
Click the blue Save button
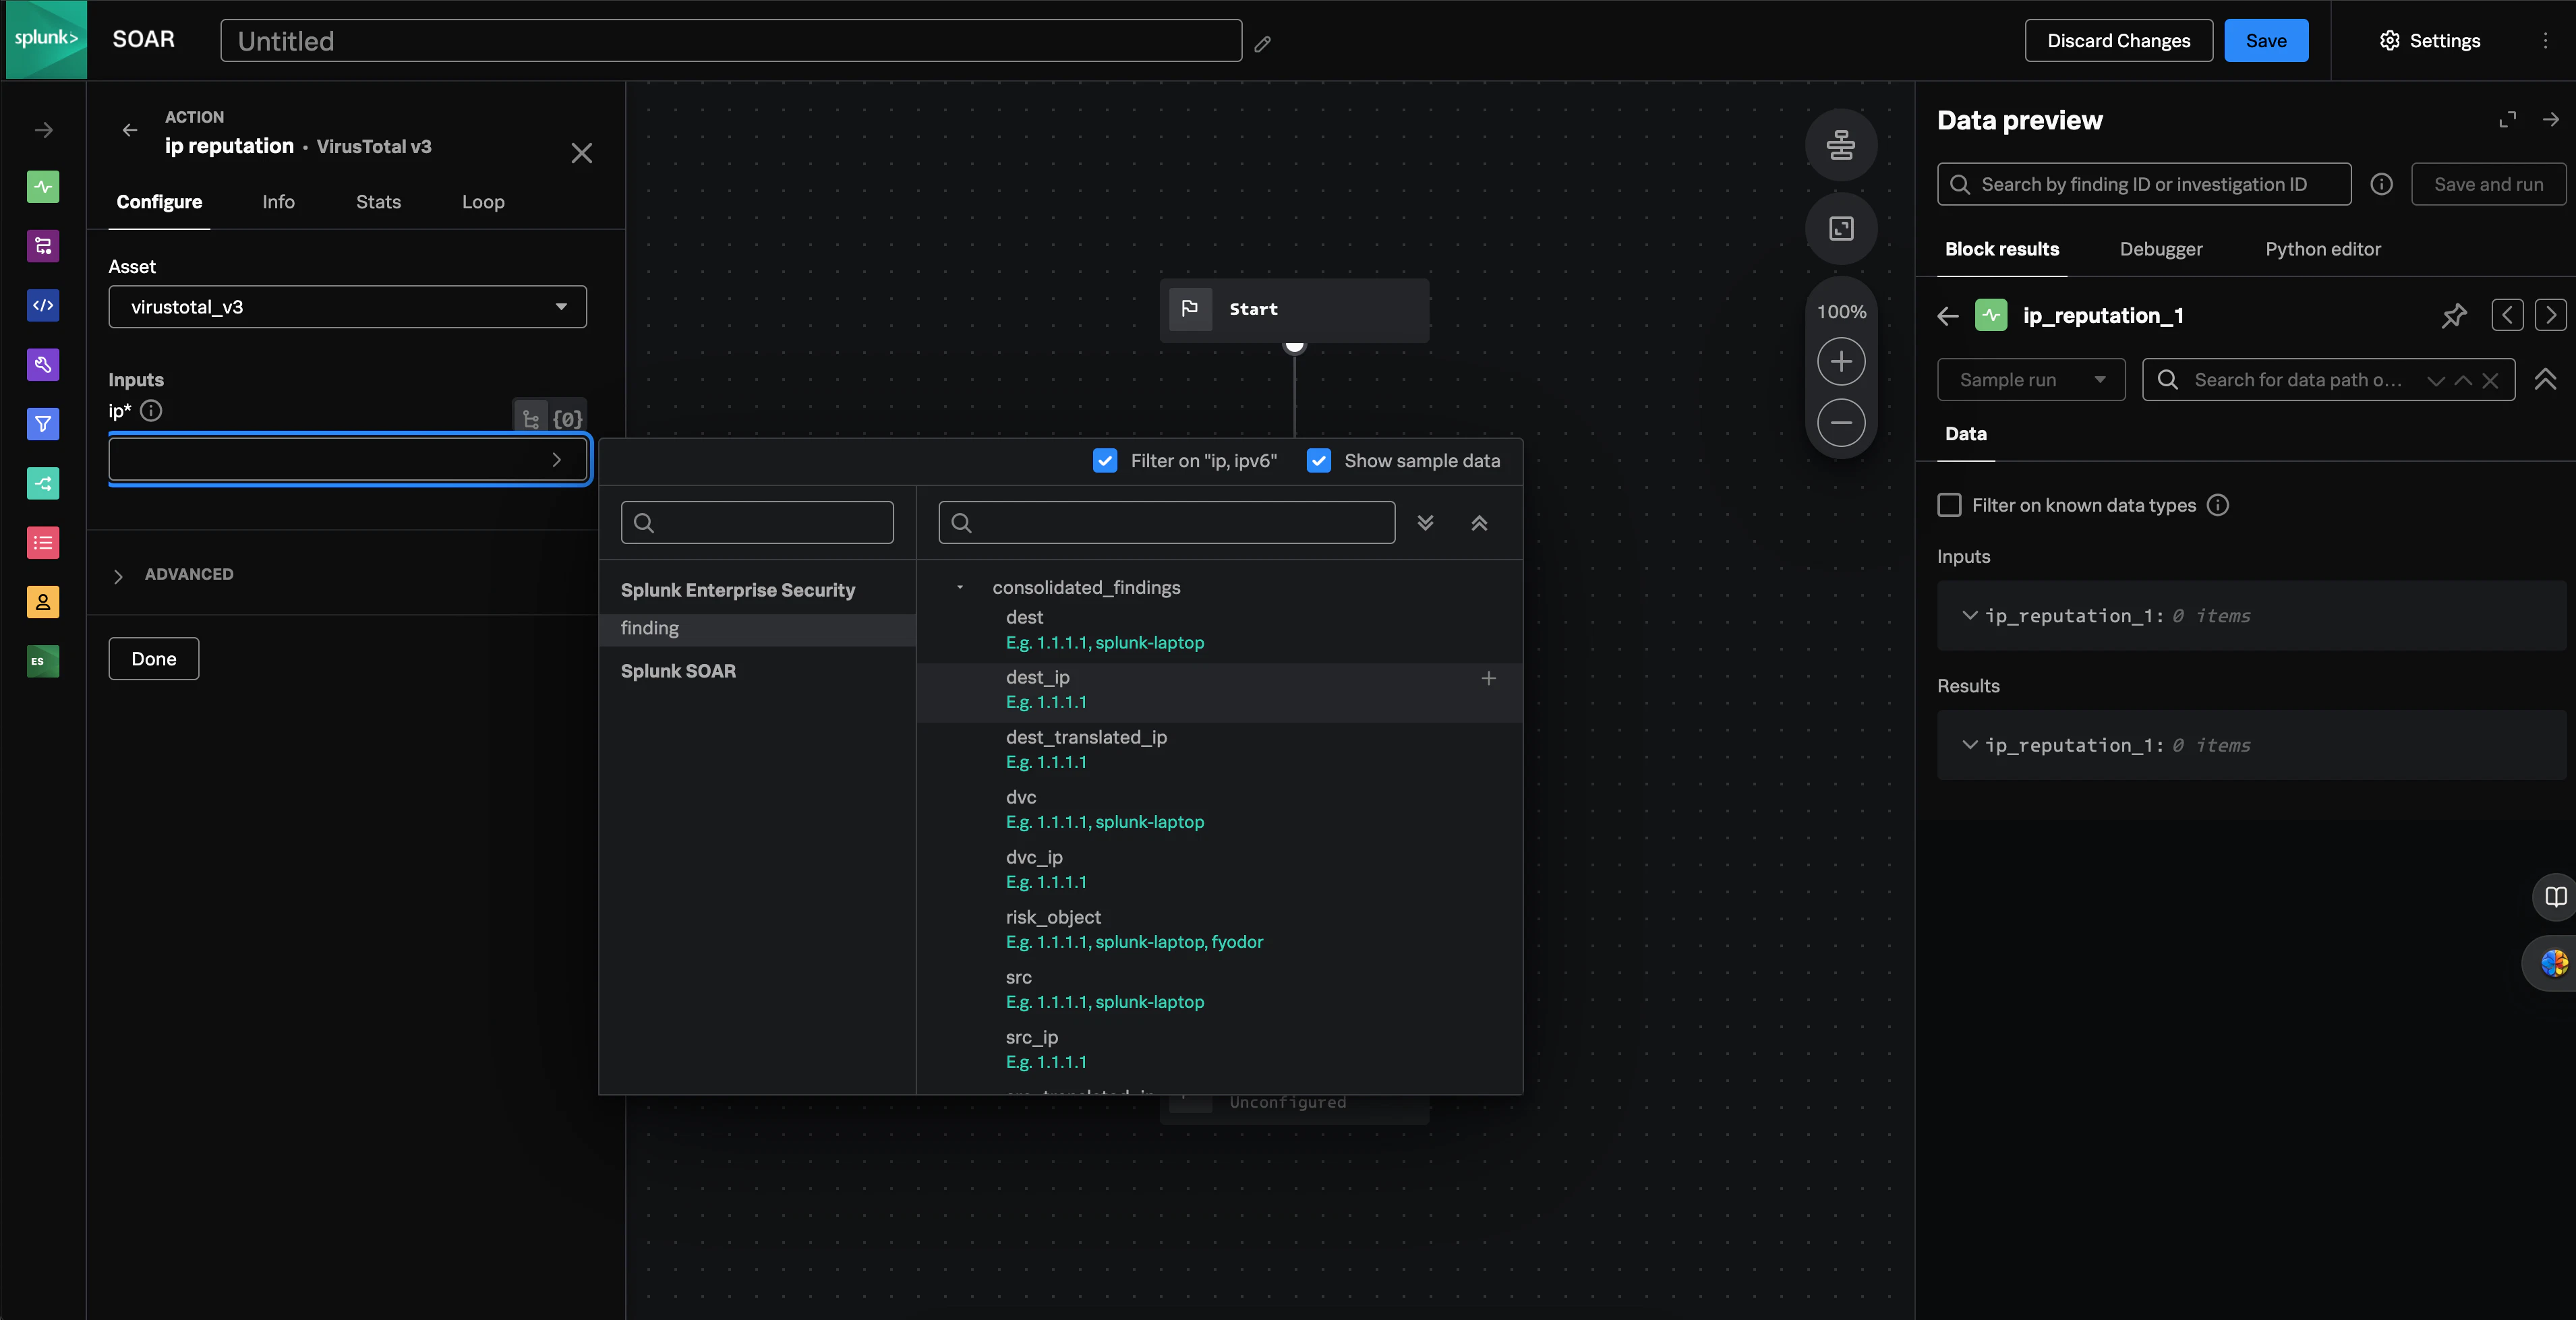click(2265, 41)
